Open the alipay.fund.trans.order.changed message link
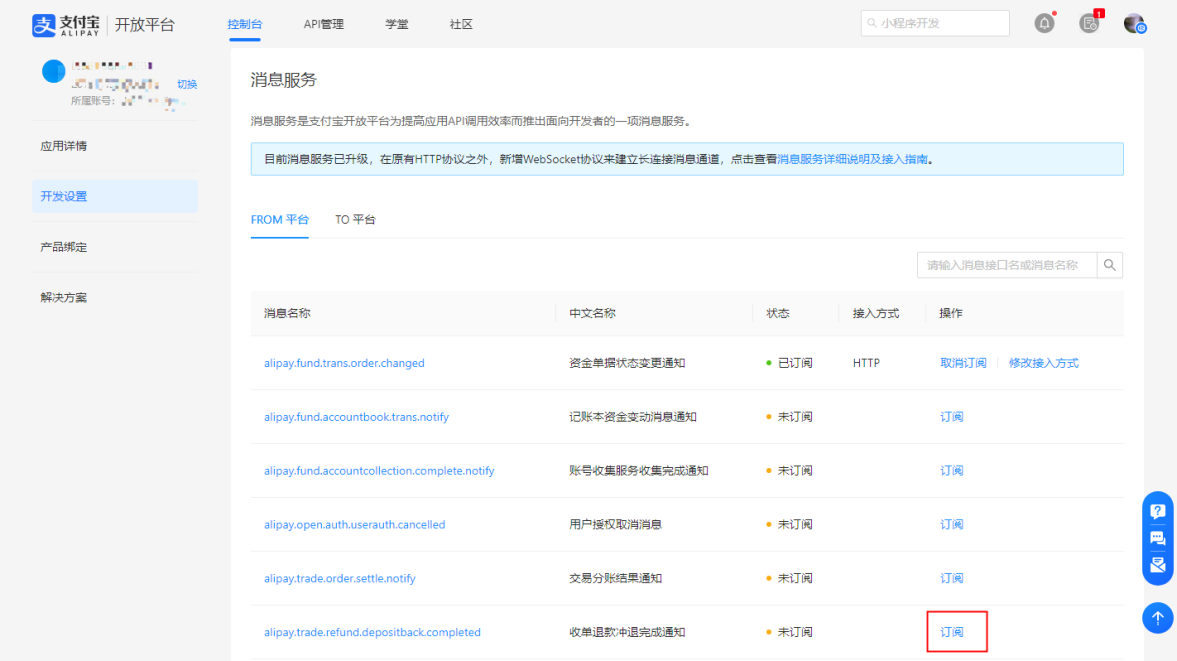The image size is (1177, 661). pyautogui.click(x=344, y=363)
